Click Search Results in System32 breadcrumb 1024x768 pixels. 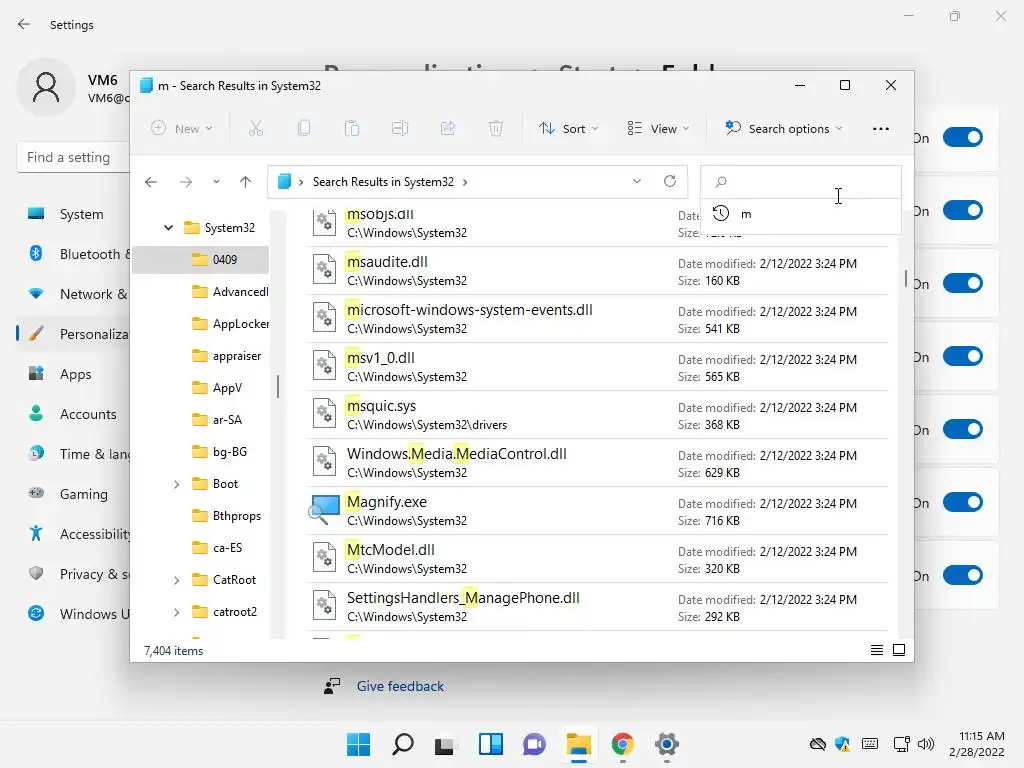383,182
